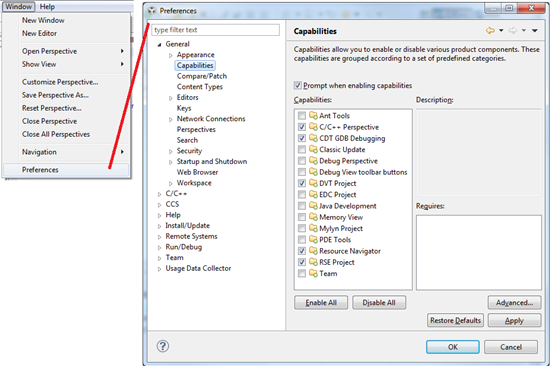Uncheck the C/C++ Perspective checkbox
The image size is (550, 366).
(302, 127)
